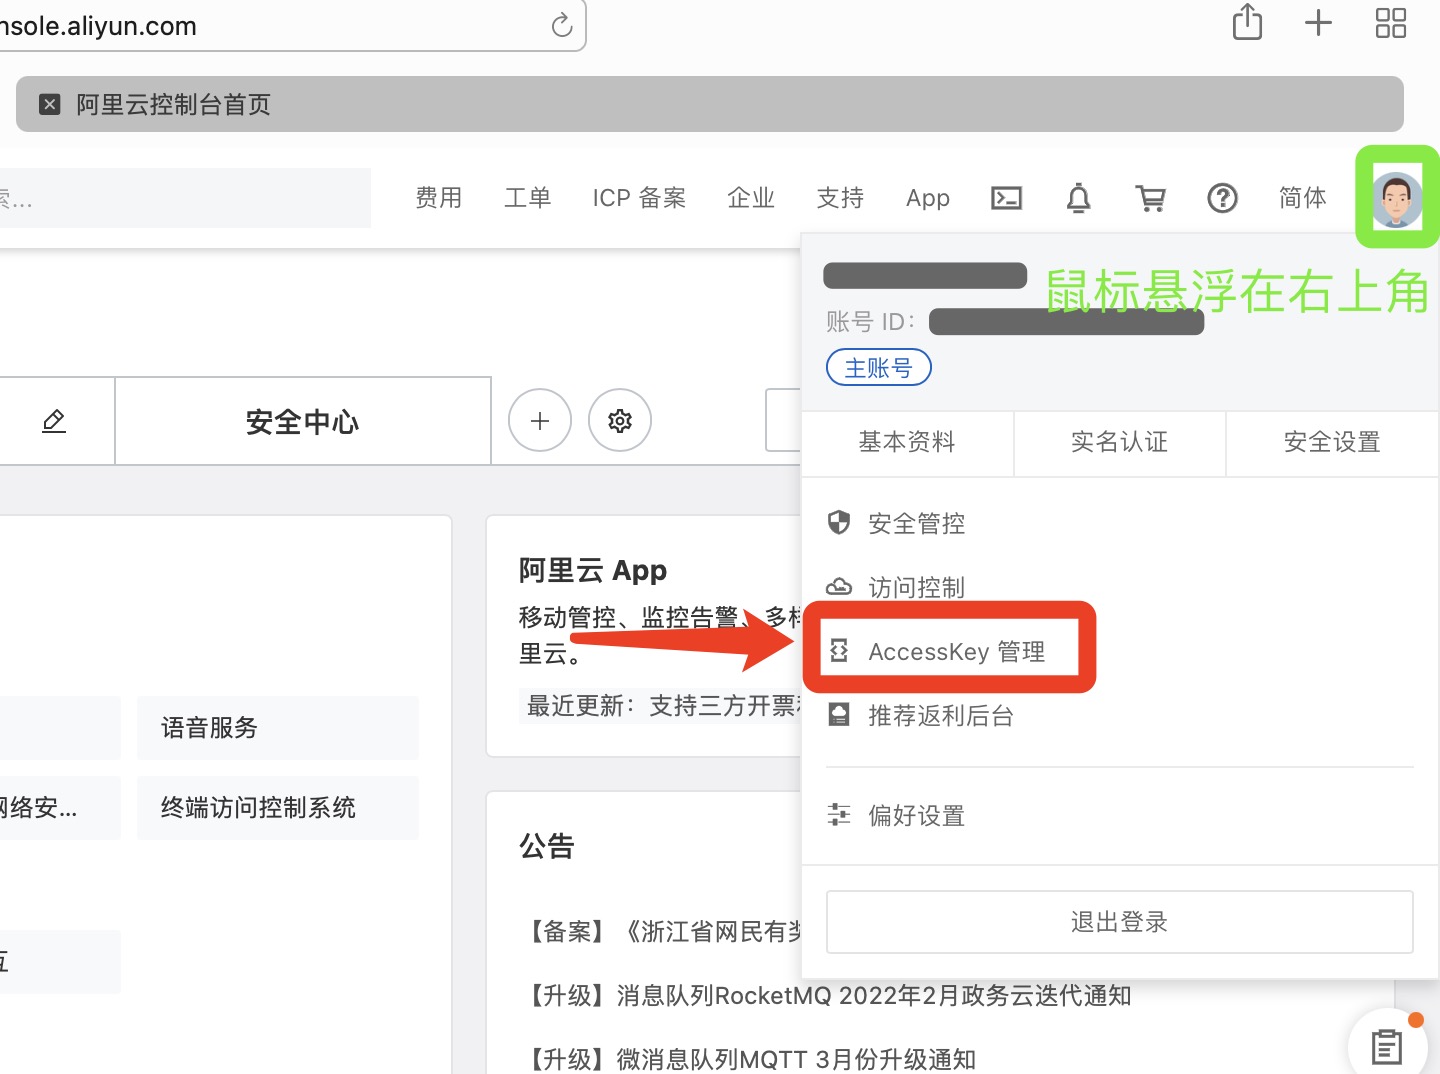This screenshot has height=1074, width=1440.
Task: Open the notification bell
Action: coord(1078,198)
